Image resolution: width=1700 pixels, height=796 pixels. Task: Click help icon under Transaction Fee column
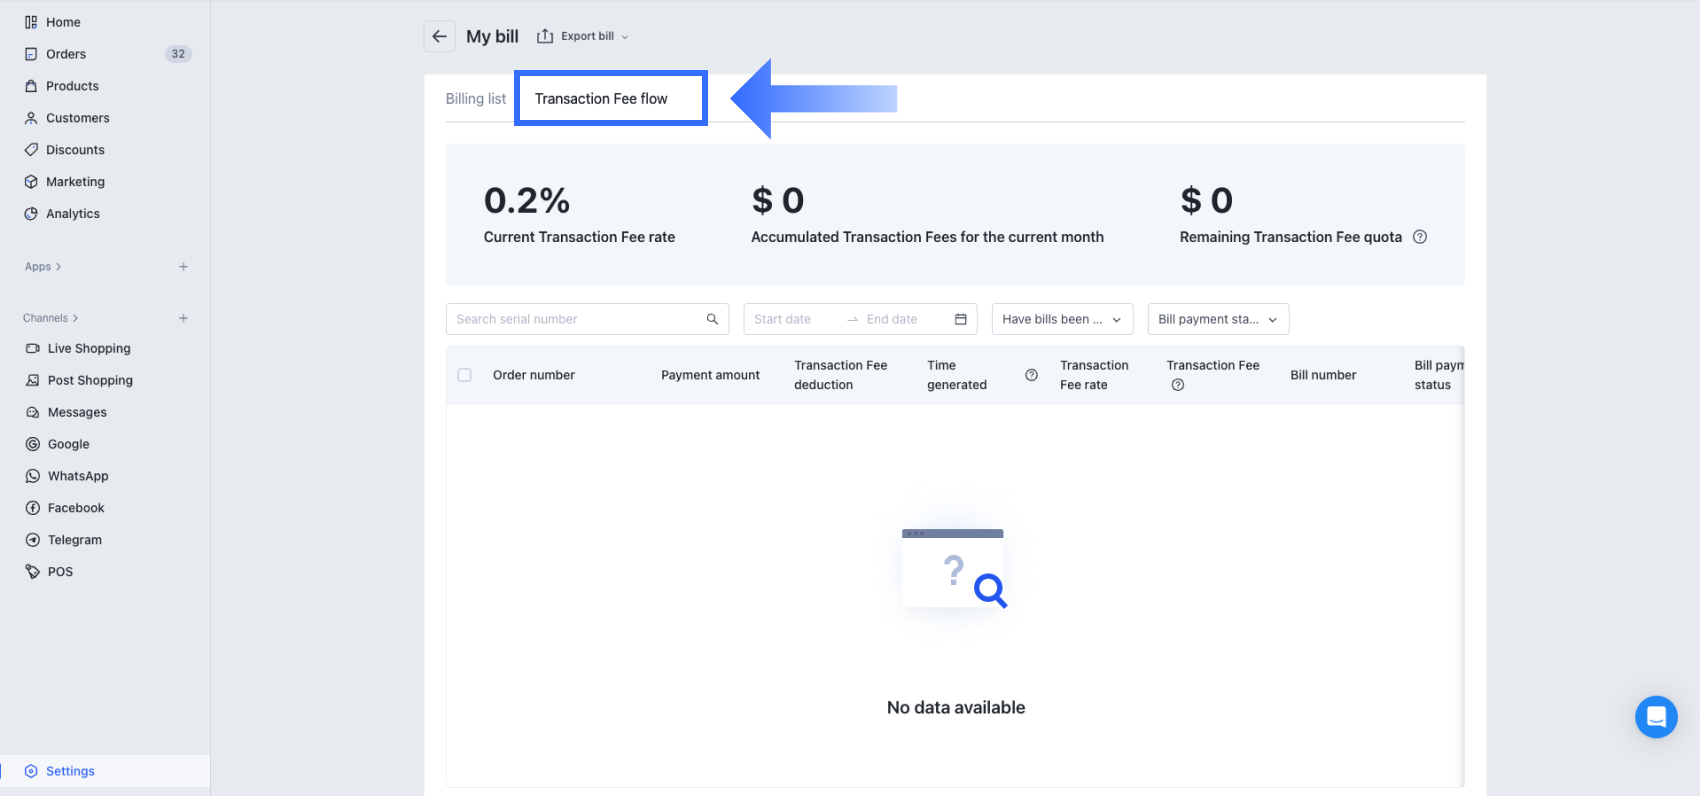coord(1177,385)
